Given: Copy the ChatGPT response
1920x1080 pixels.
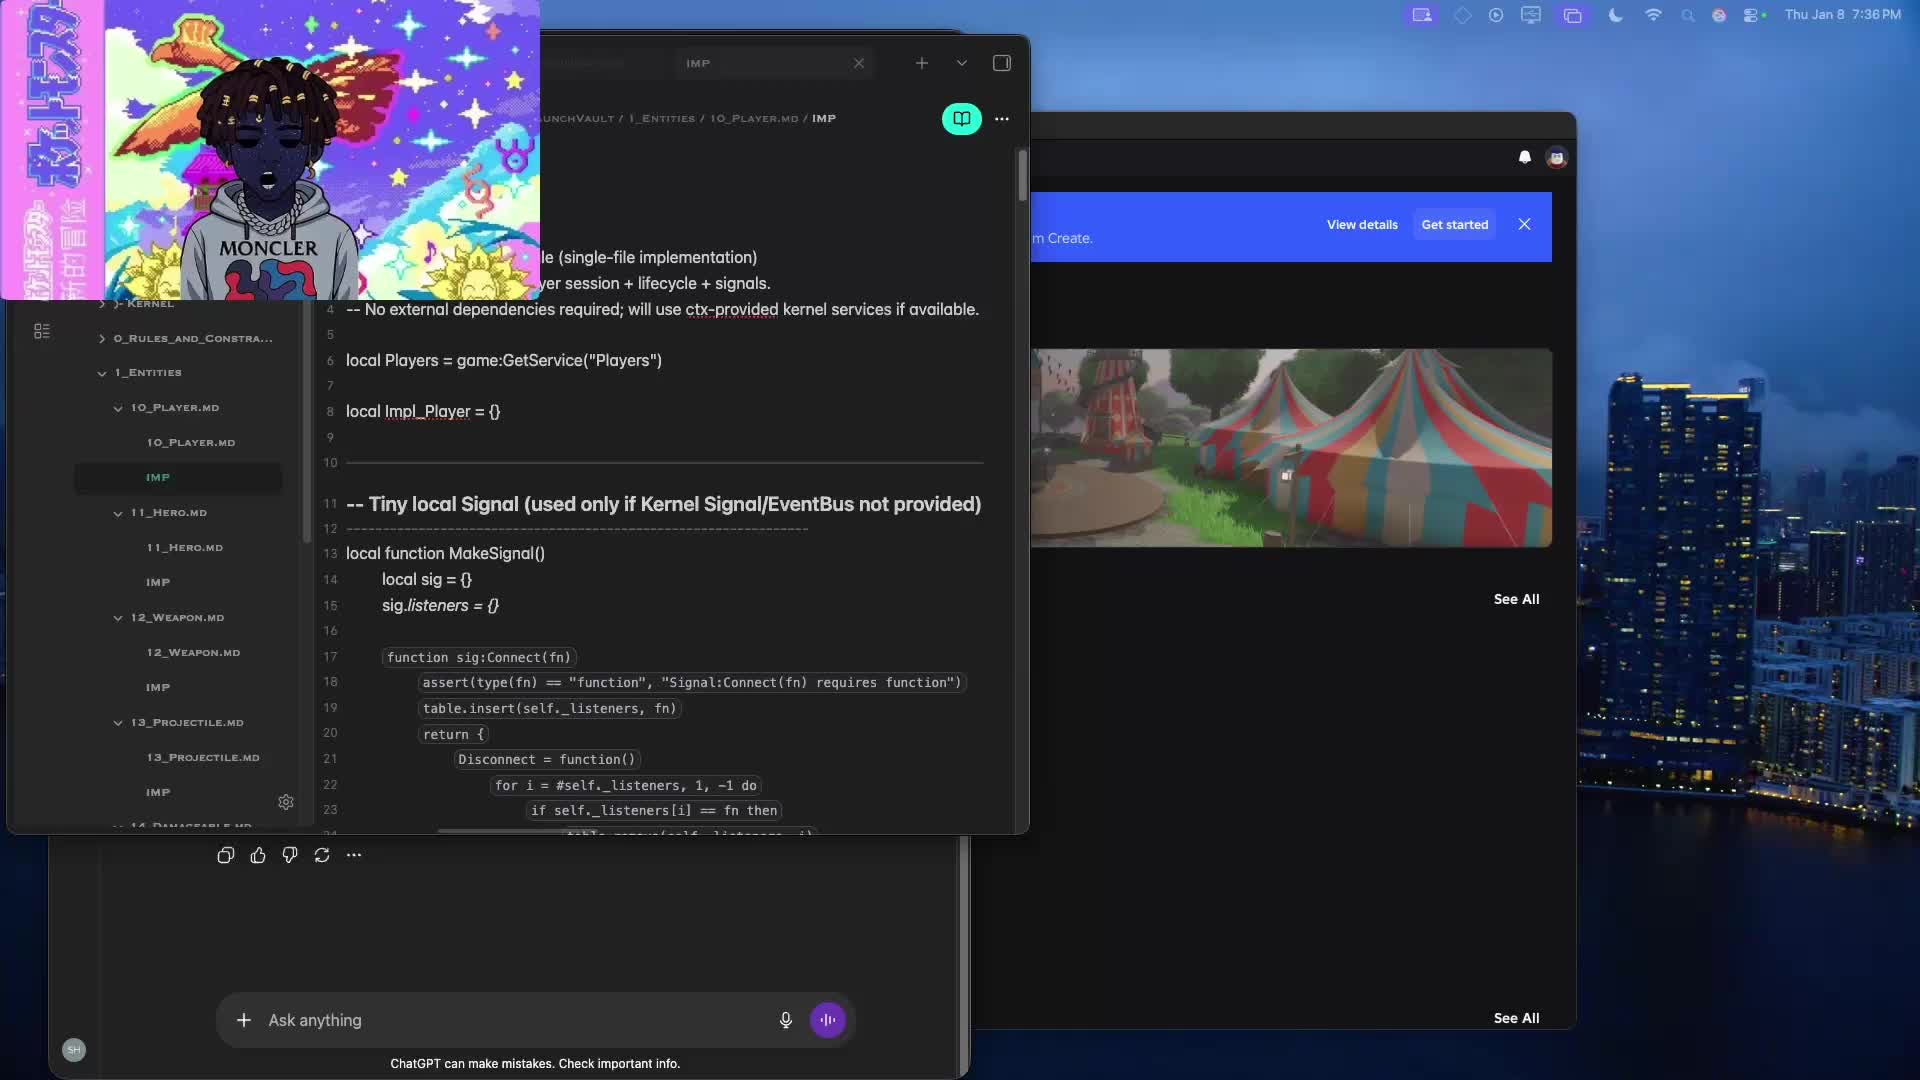Looking at the screenshot, I should coord(226,855).
